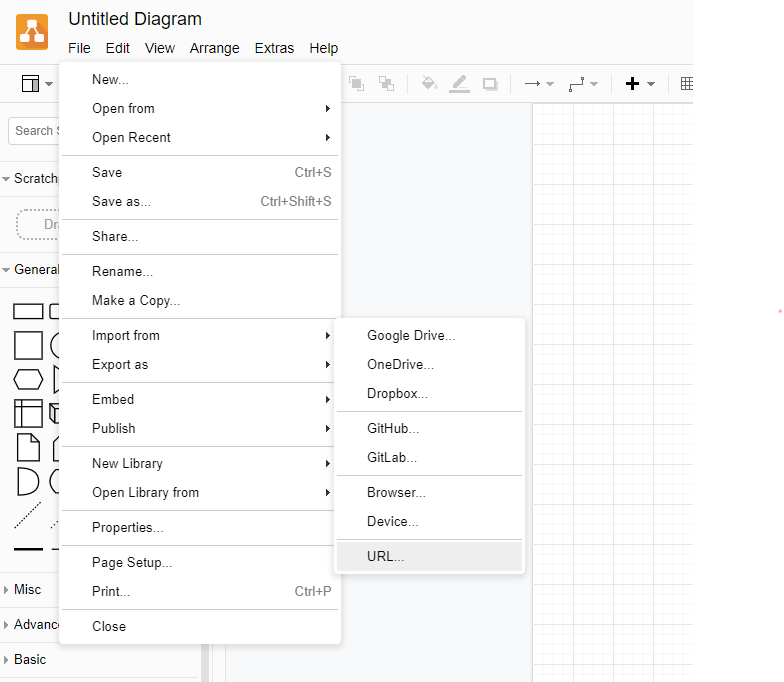Open the Arrange menu
This screenshot has width=784, height=682.
[x=214, y=48]
